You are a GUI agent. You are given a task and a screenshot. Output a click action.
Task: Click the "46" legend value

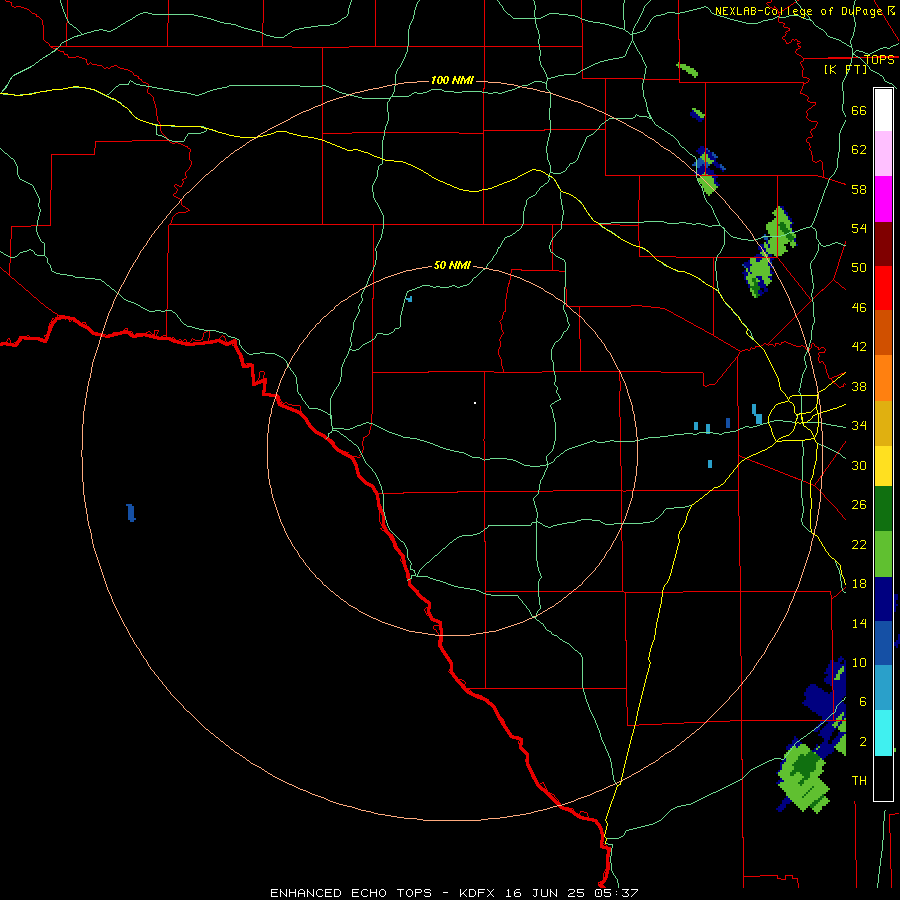(859, 308)
